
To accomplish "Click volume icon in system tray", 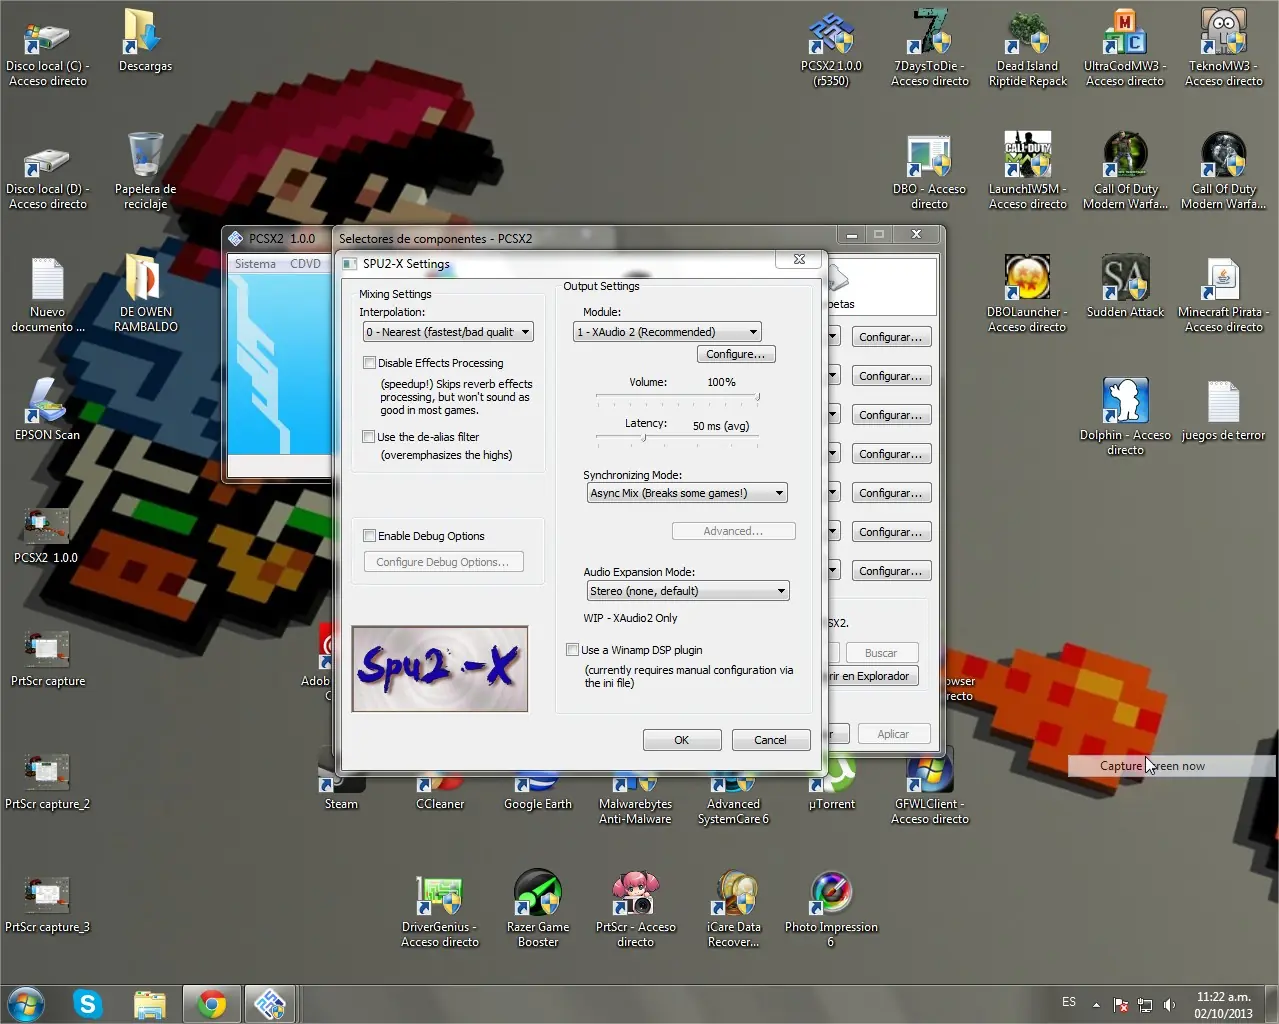I will 1169,1004.
